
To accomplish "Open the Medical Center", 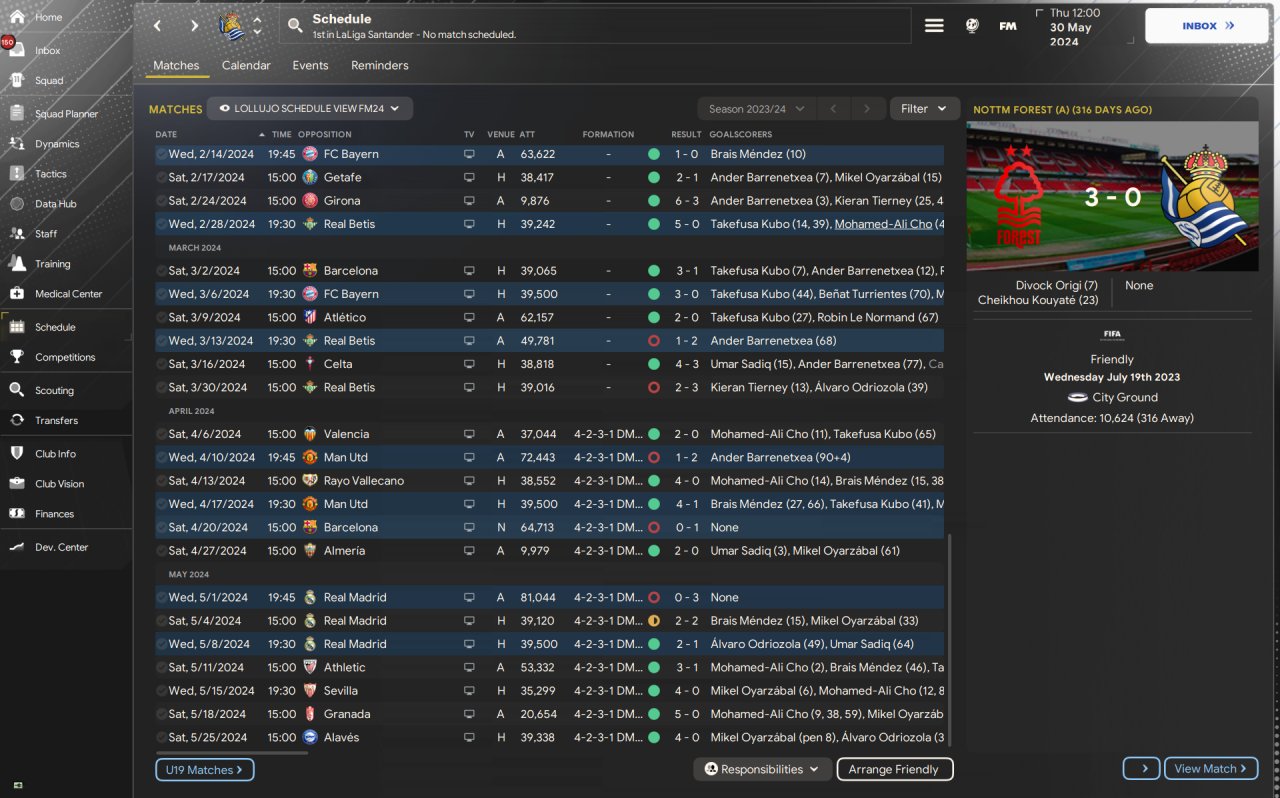I will click(x=66, y=294).
